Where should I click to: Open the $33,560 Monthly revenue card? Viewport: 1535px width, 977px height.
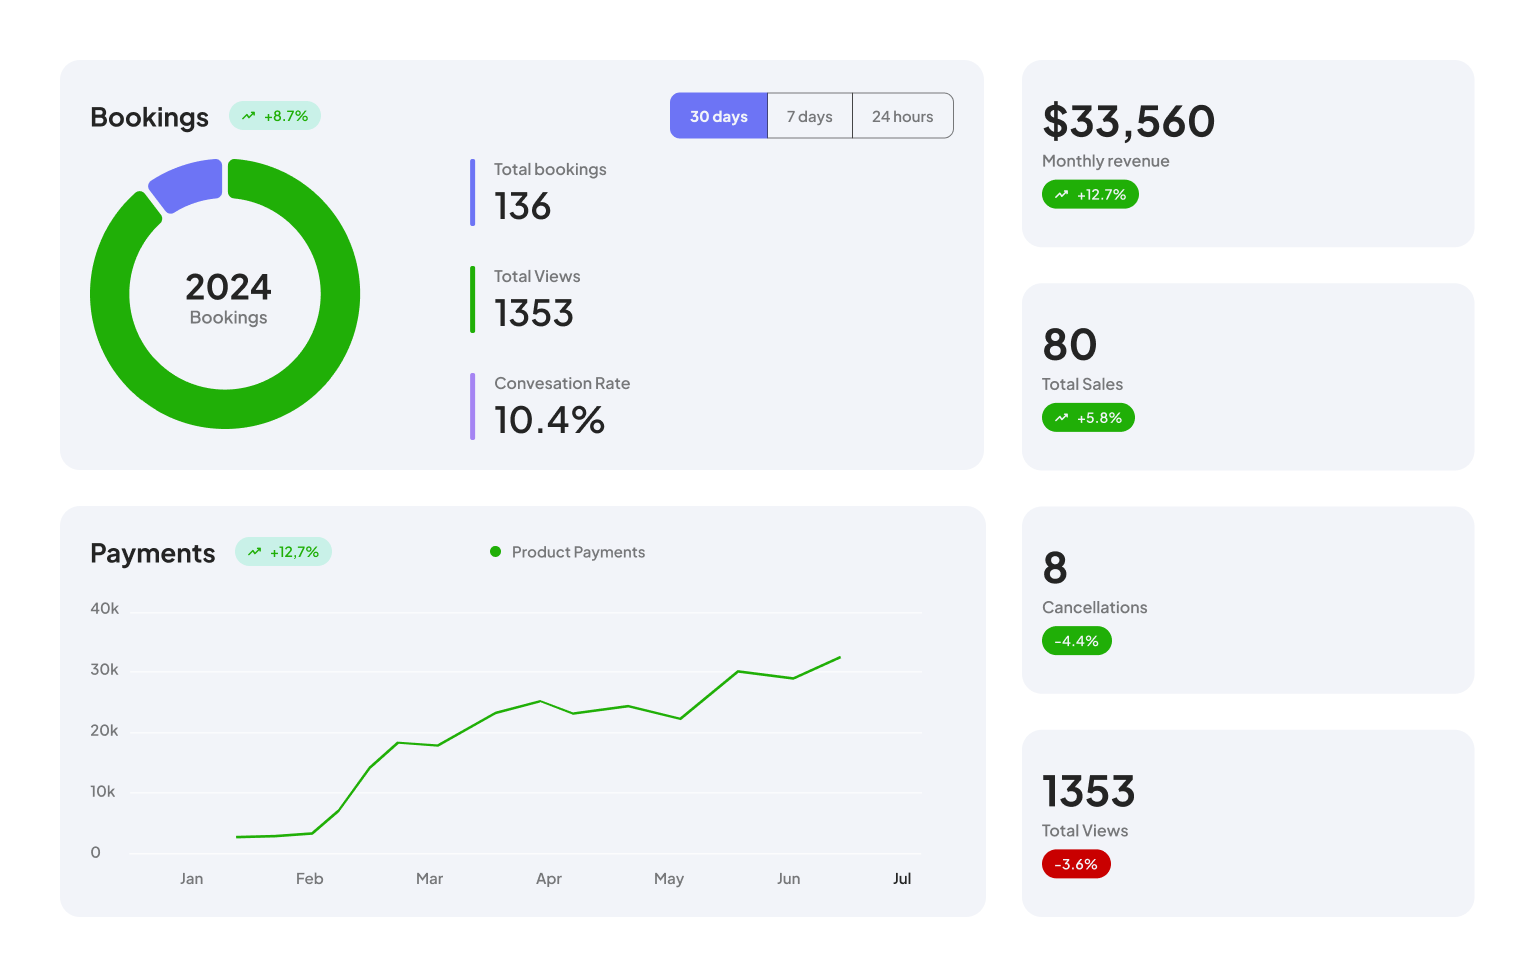[1247, 153]
